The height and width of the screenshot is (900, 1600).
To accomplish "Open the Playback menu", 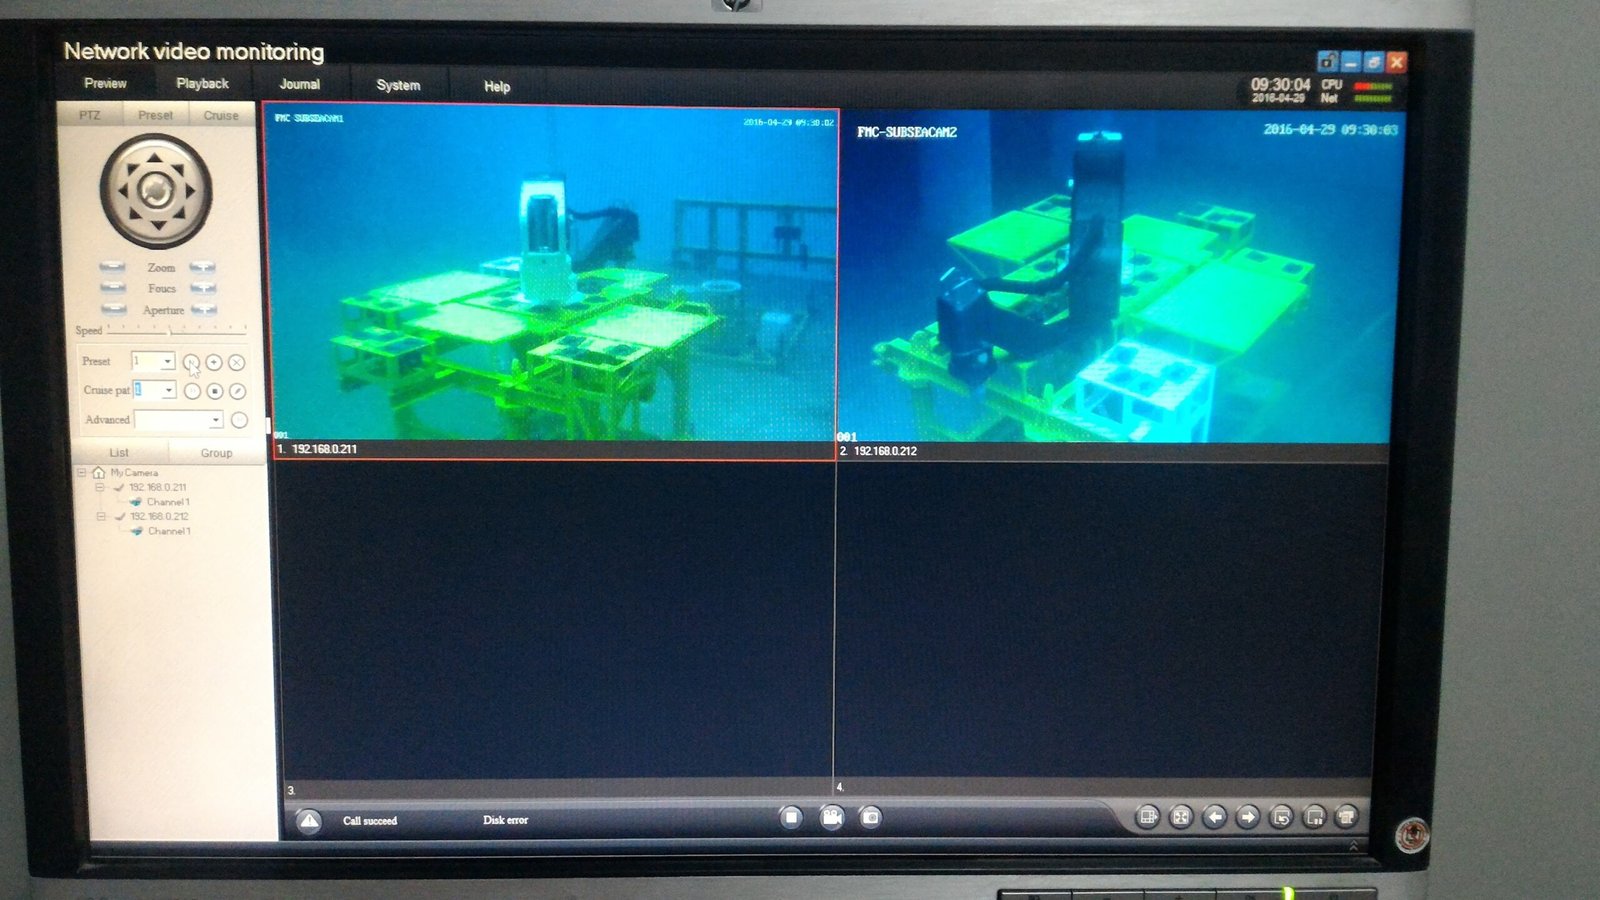I will (202, 84).
